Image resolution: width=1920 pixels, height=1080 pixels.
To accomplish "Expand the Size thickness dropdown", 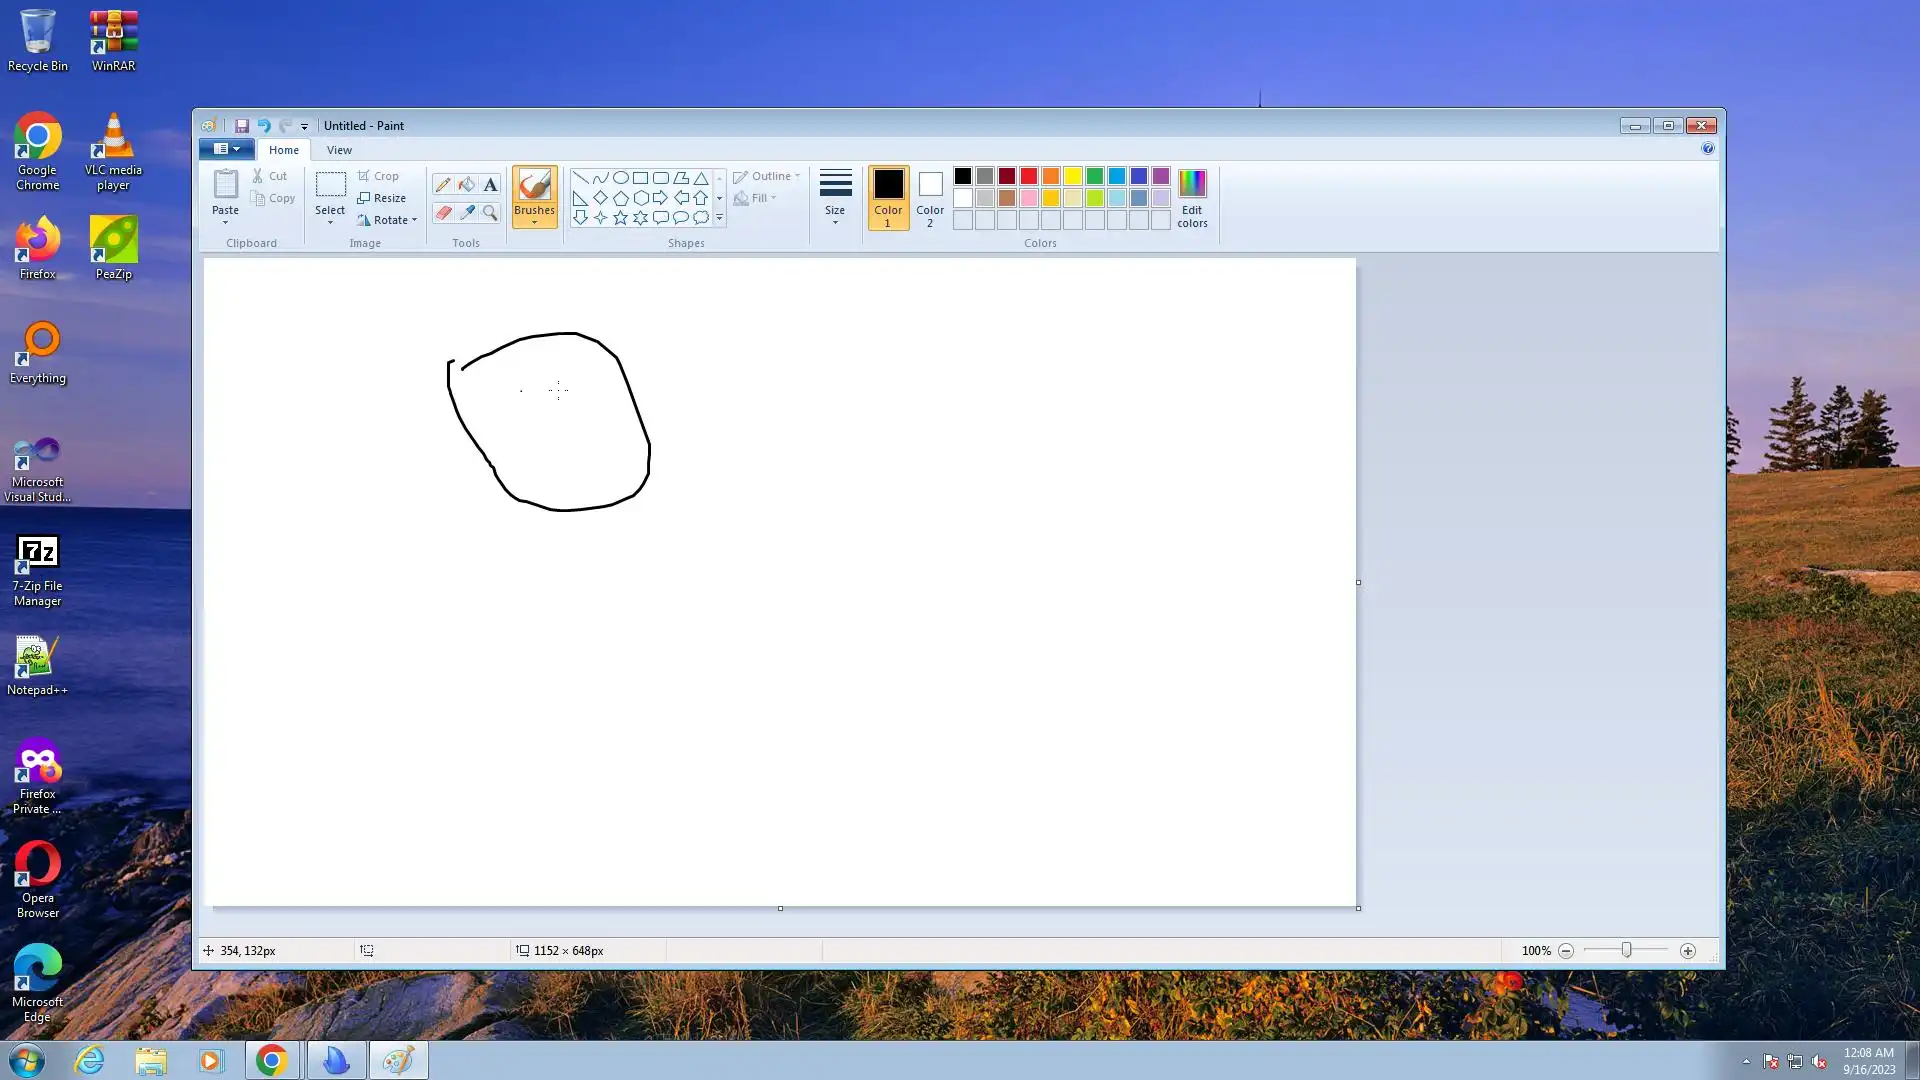I will (x=835, y=197).
